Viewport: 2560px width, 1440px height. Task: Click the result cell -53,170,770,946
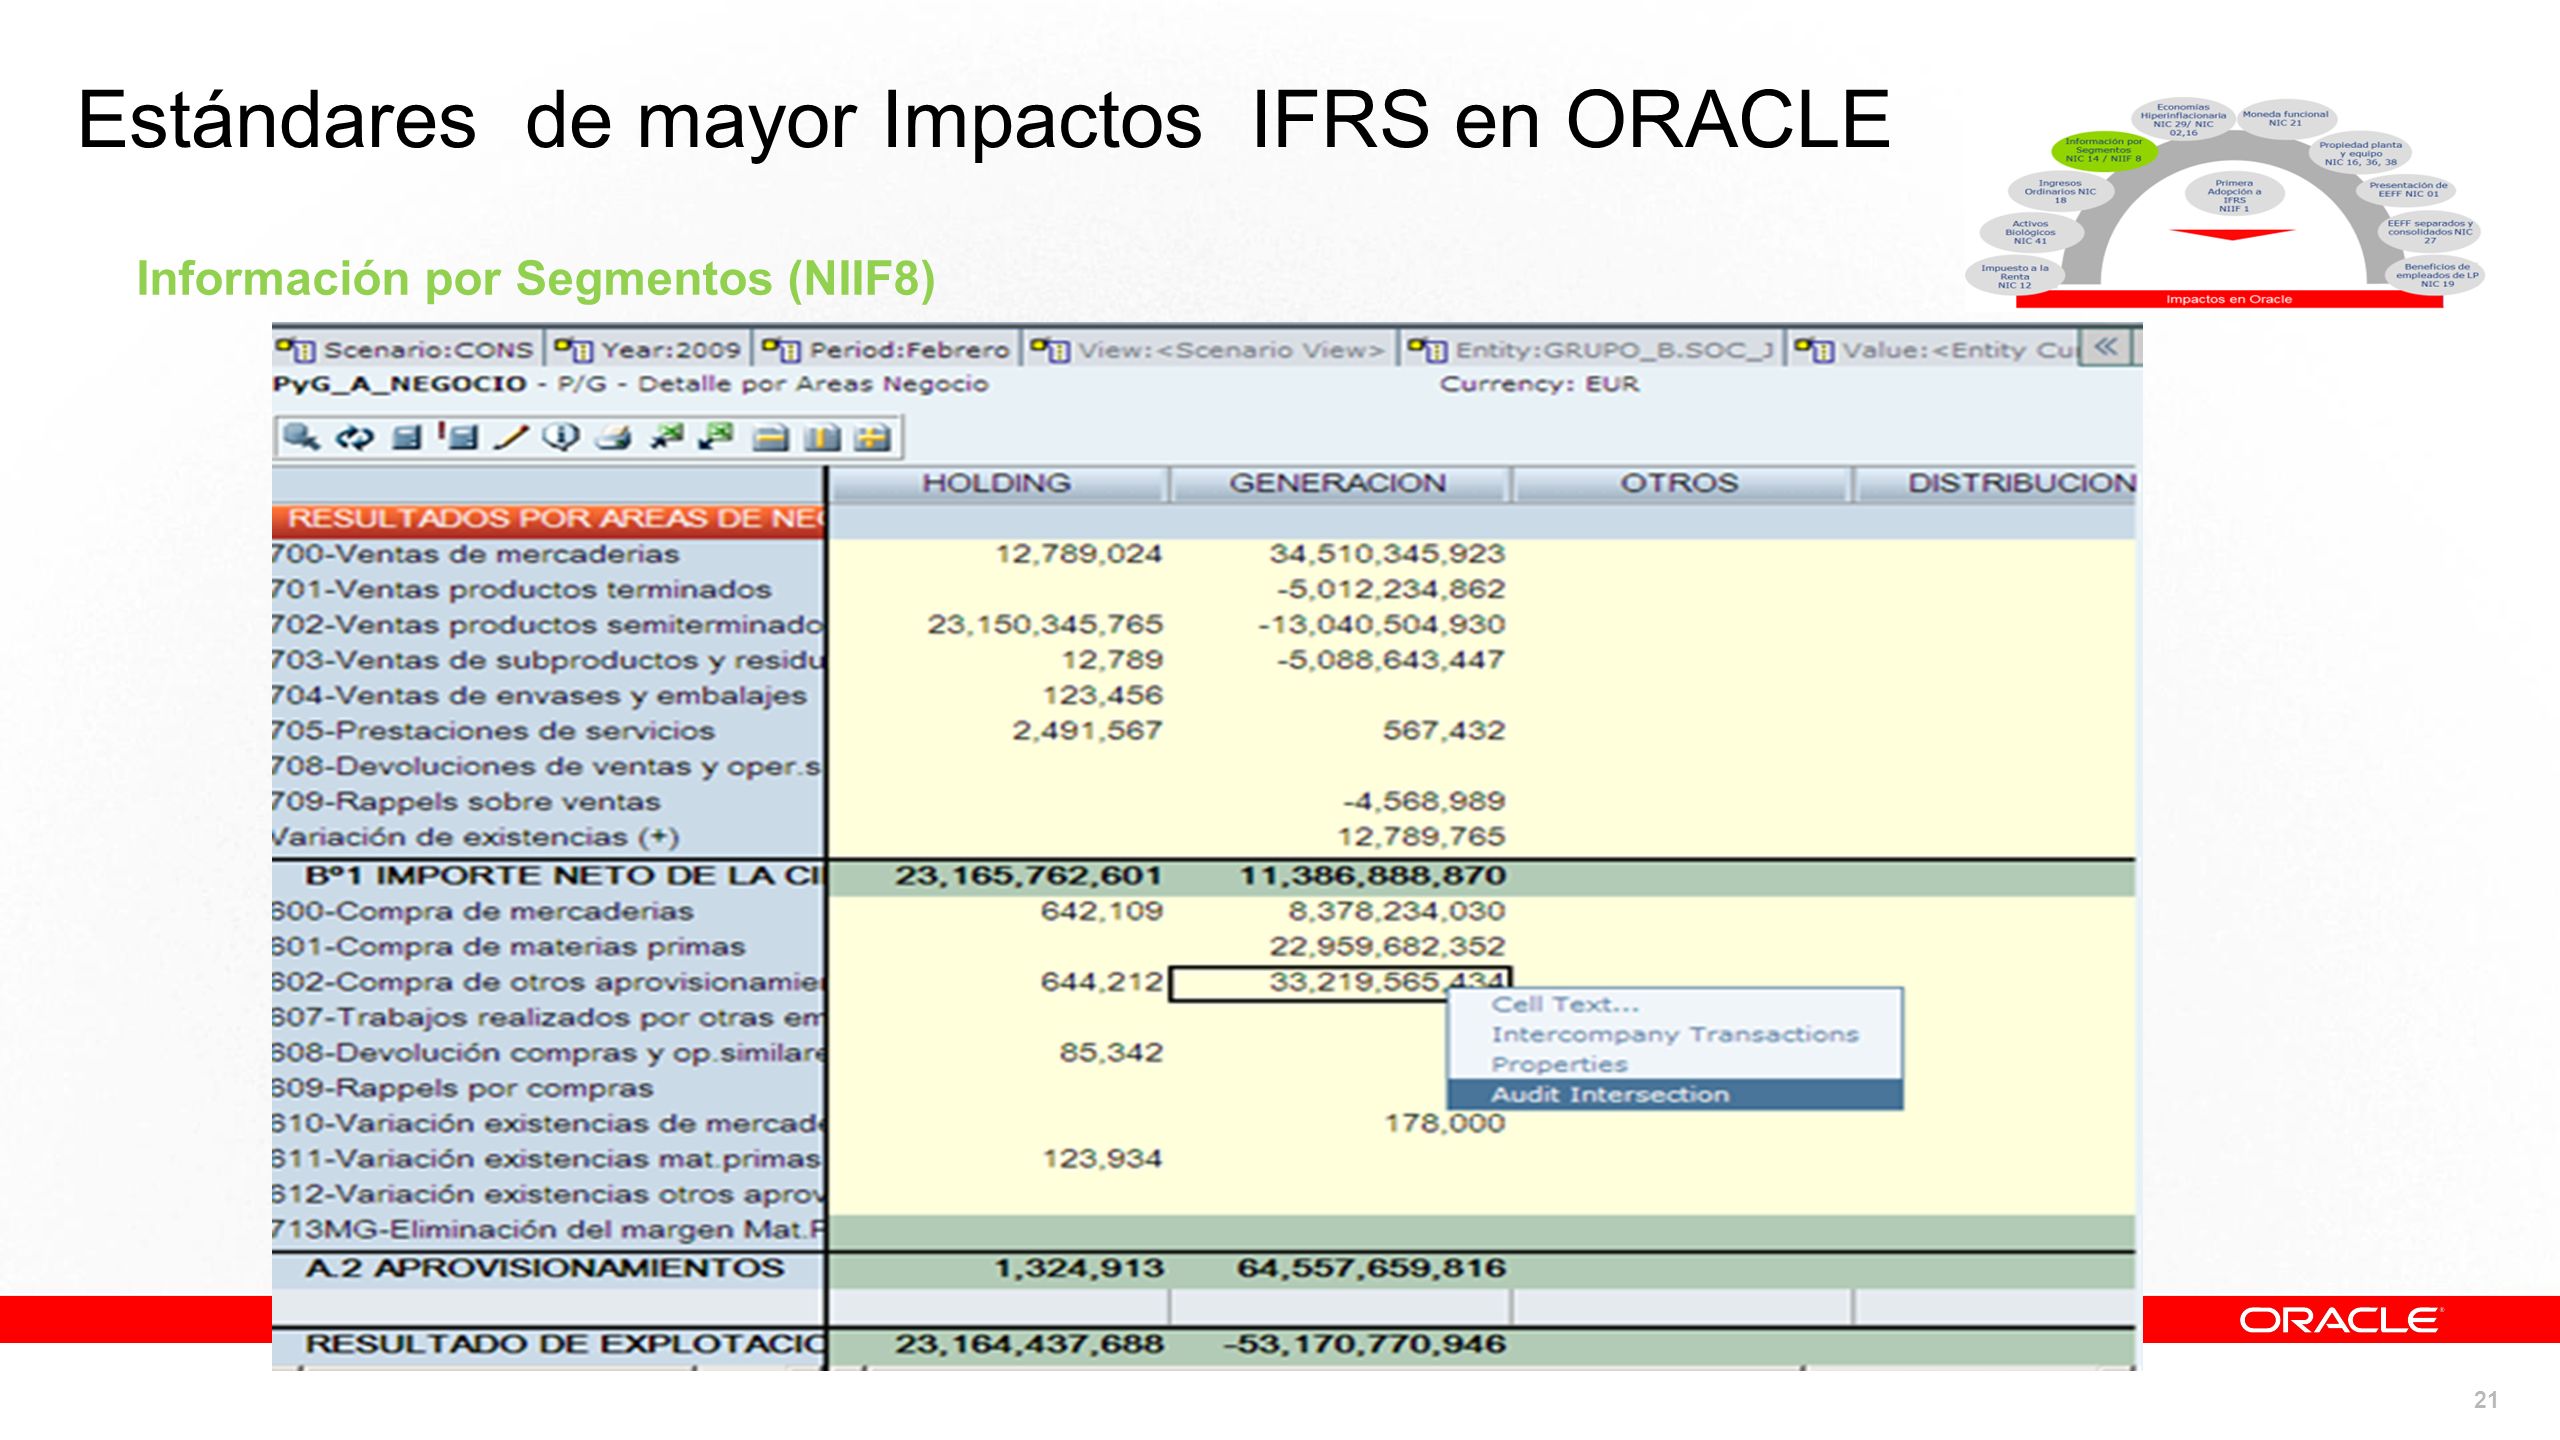(1340, 1344)
